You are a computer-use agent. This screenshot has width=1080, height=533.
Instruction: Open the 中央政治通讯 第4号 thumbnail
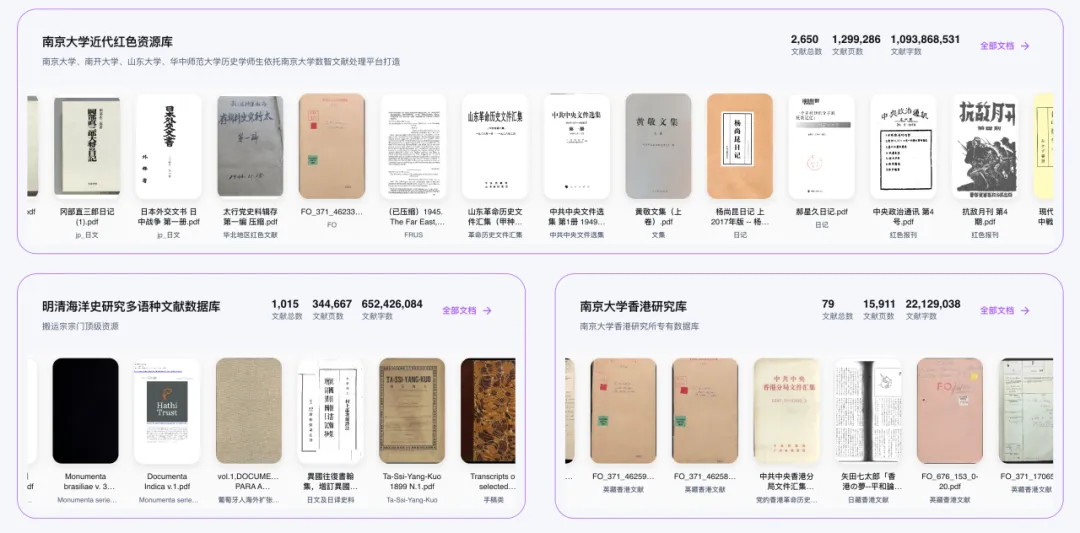coord(903,147)
